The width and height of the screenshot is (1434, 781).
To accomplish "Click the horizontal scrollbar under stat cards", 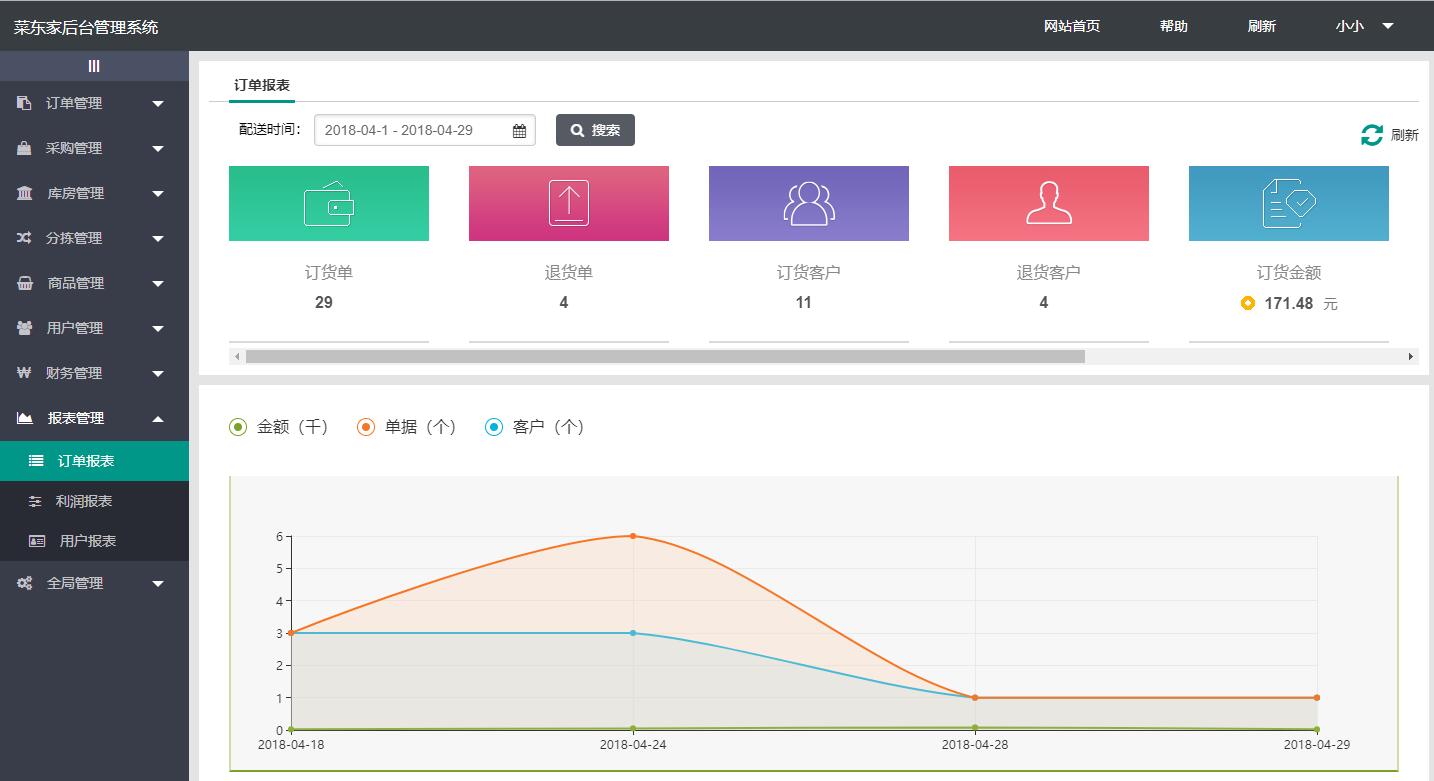I will 665,356.
